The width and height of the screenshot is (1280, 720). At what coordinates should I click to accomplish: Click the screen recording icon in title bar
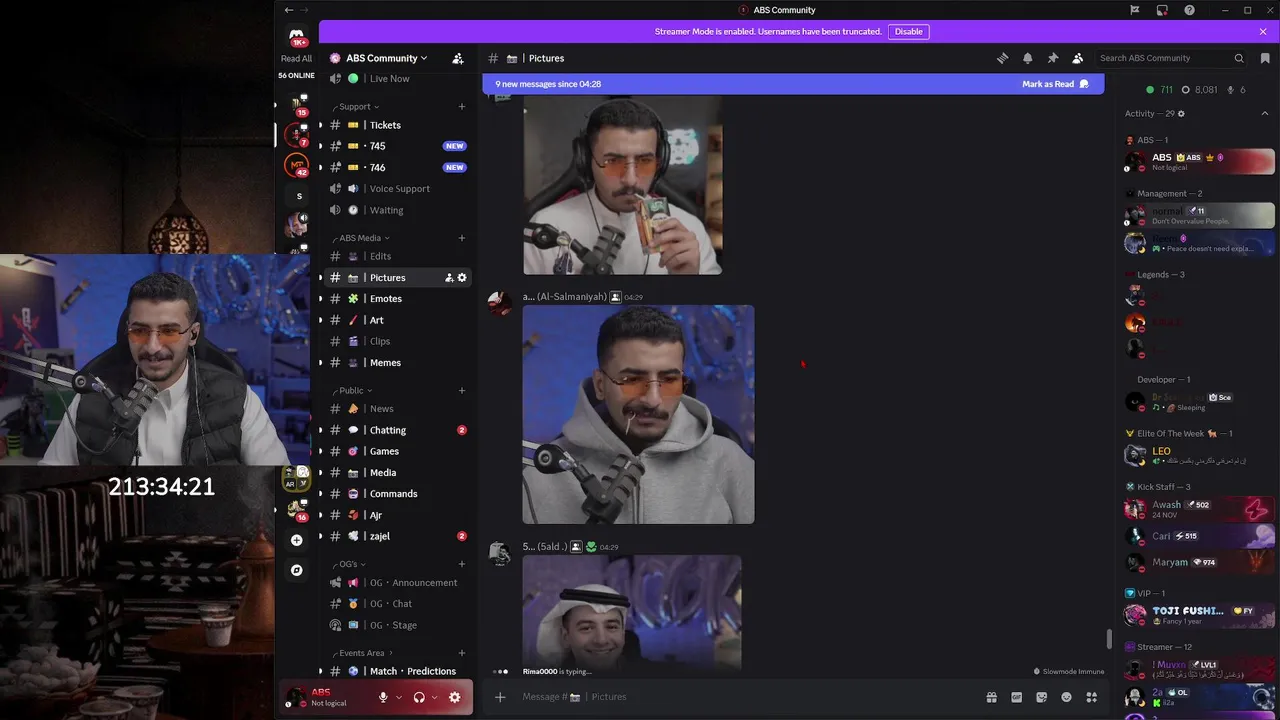pyautogui.click(x=1162, y=10)
